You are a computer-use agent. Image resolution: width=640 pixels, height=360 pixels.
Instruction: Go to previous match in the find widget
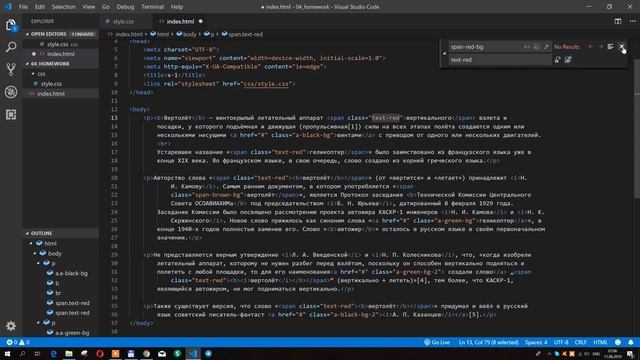pos(590,47)
